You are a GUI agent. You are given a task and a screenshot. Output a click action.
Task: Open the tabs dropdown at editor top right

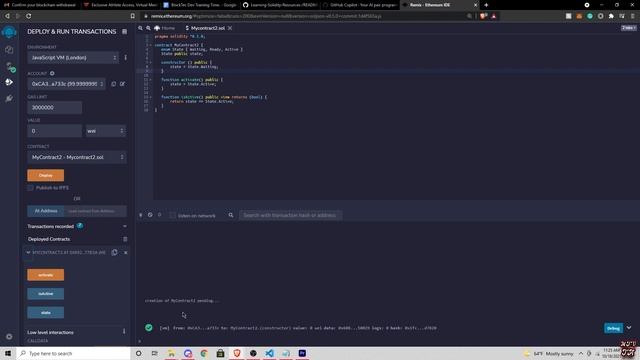(629, 28)
